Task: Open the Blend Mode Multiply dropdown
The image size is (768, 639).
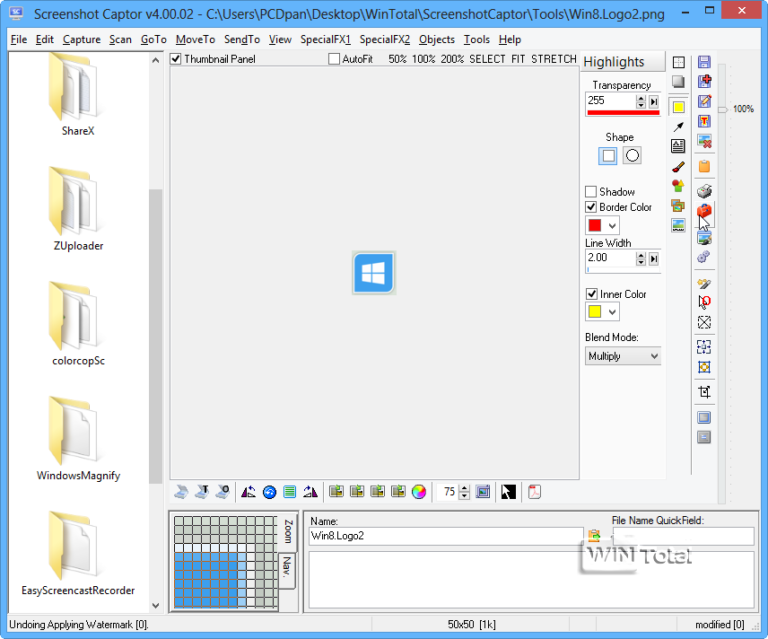Action: click(623, 356)
